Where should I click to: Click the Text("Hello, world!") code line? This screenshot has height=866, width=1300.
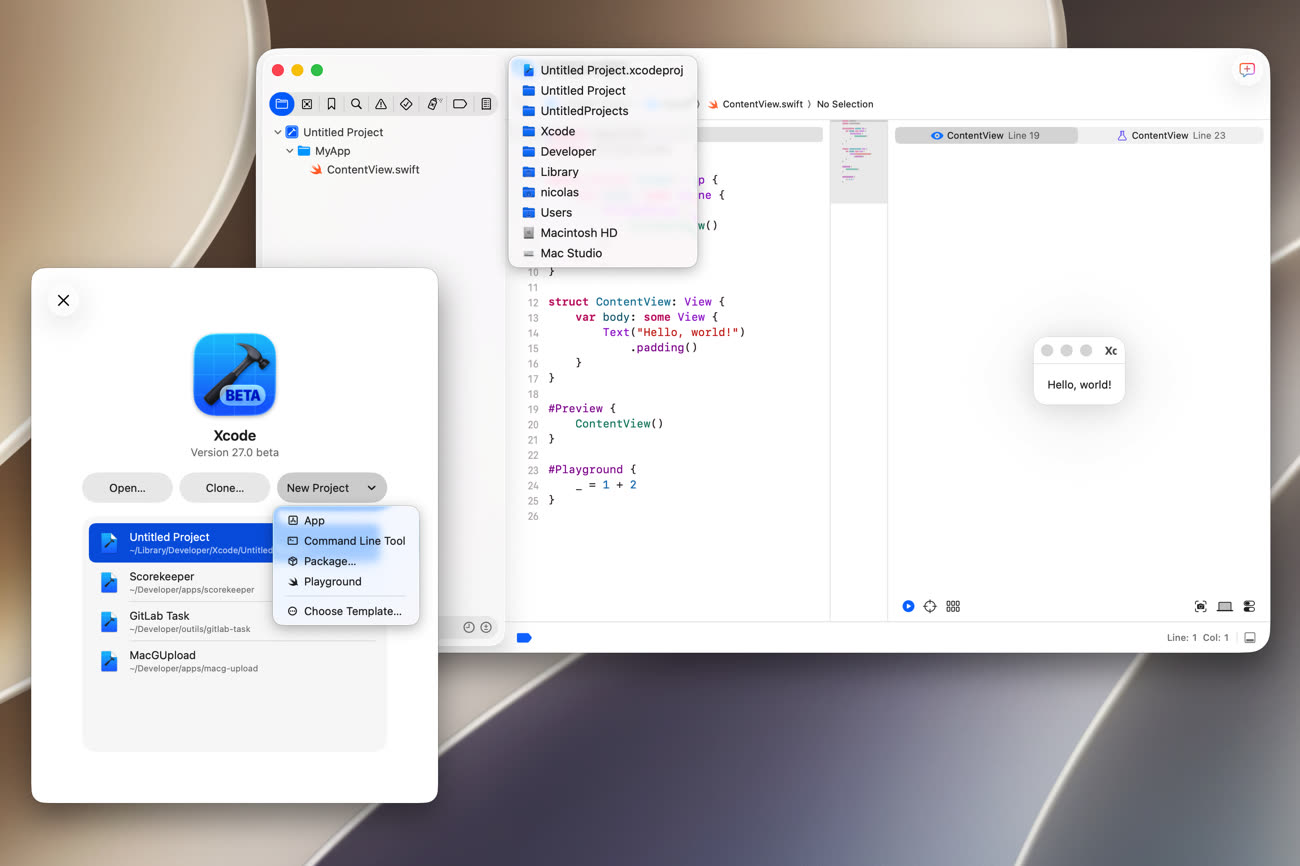(673, 332)
